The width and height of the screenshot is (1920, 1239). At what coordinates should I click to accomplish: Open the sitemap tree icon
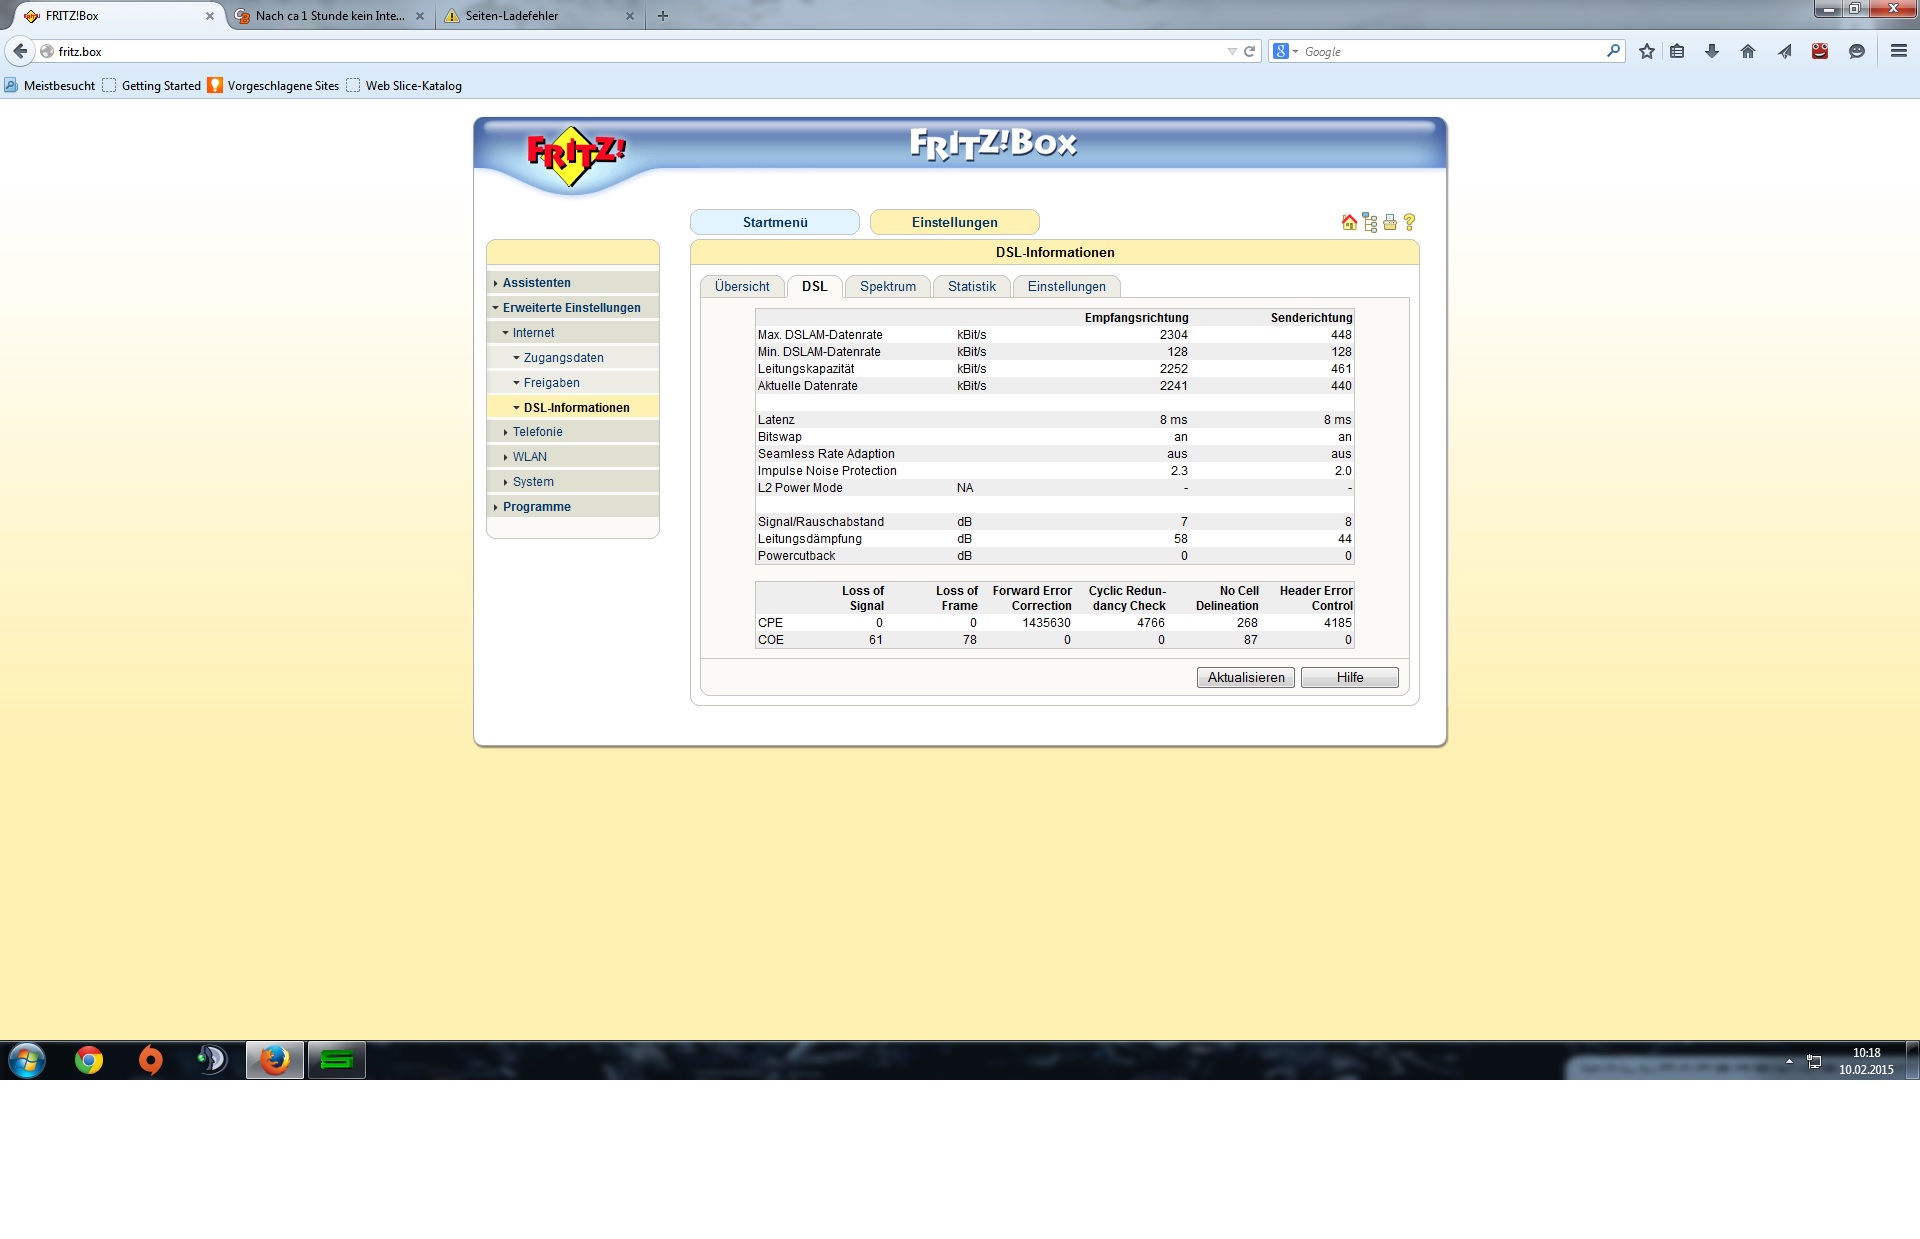tap(1369, 222)
